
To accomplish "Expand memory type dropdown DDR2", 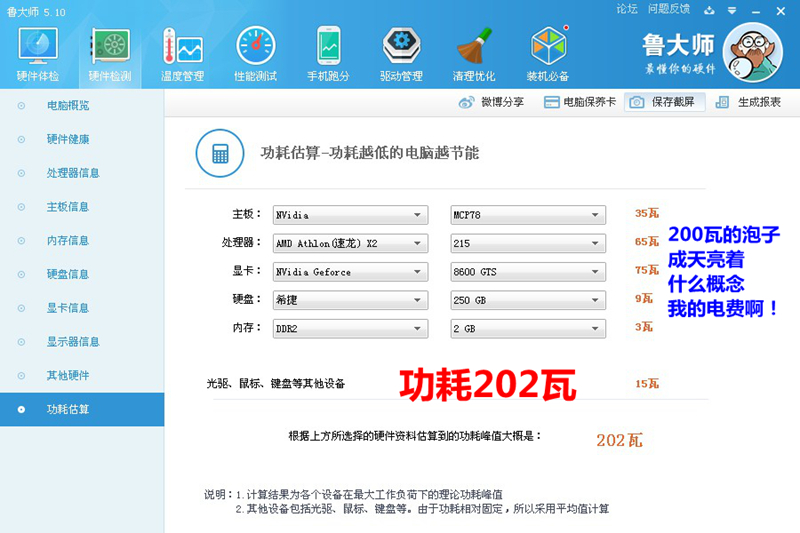I will click(x=351, y=329).
